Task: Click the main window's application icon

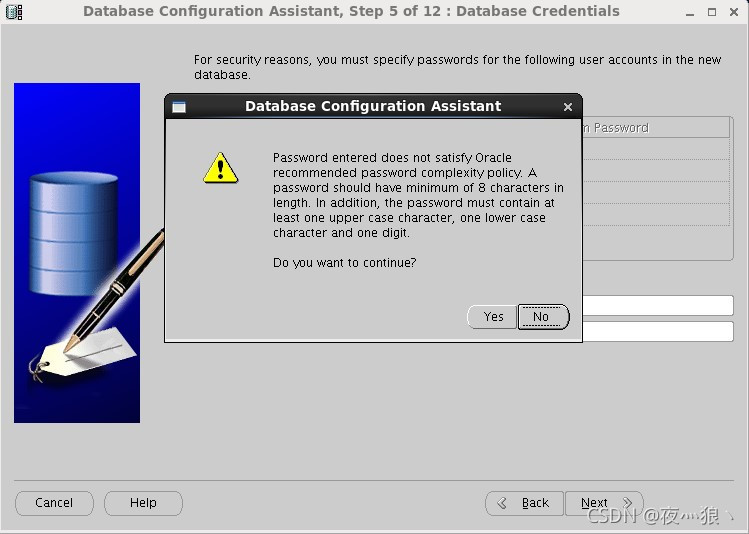Action: 14,11
